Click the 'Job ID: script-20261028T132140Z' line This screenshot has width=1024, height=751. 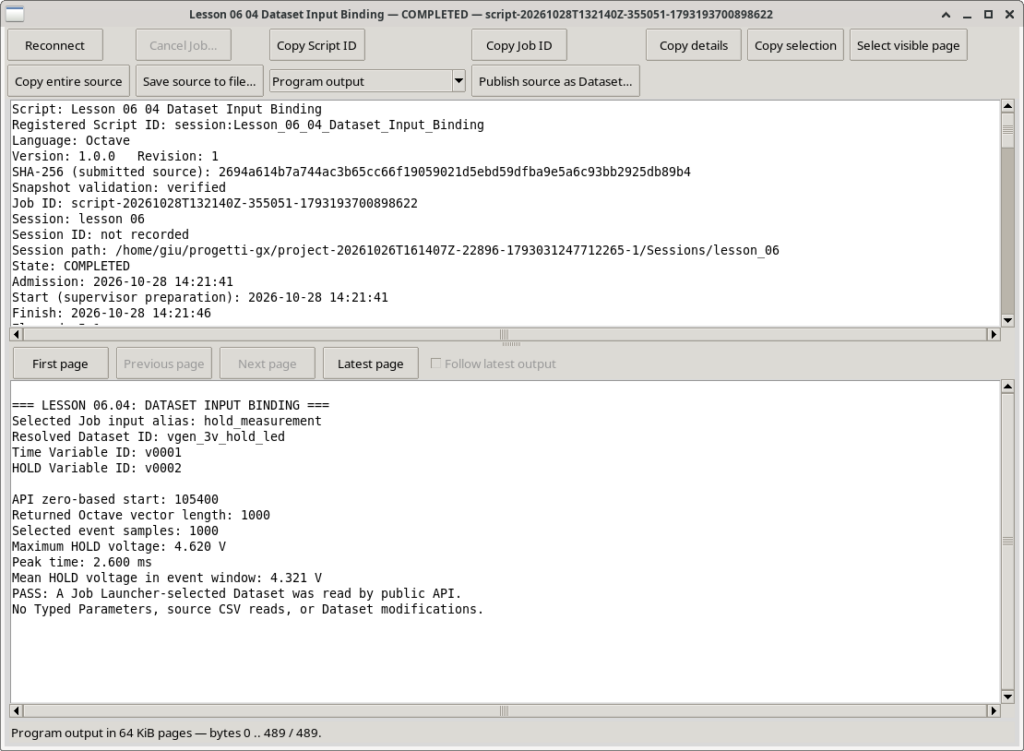point(214,203)
